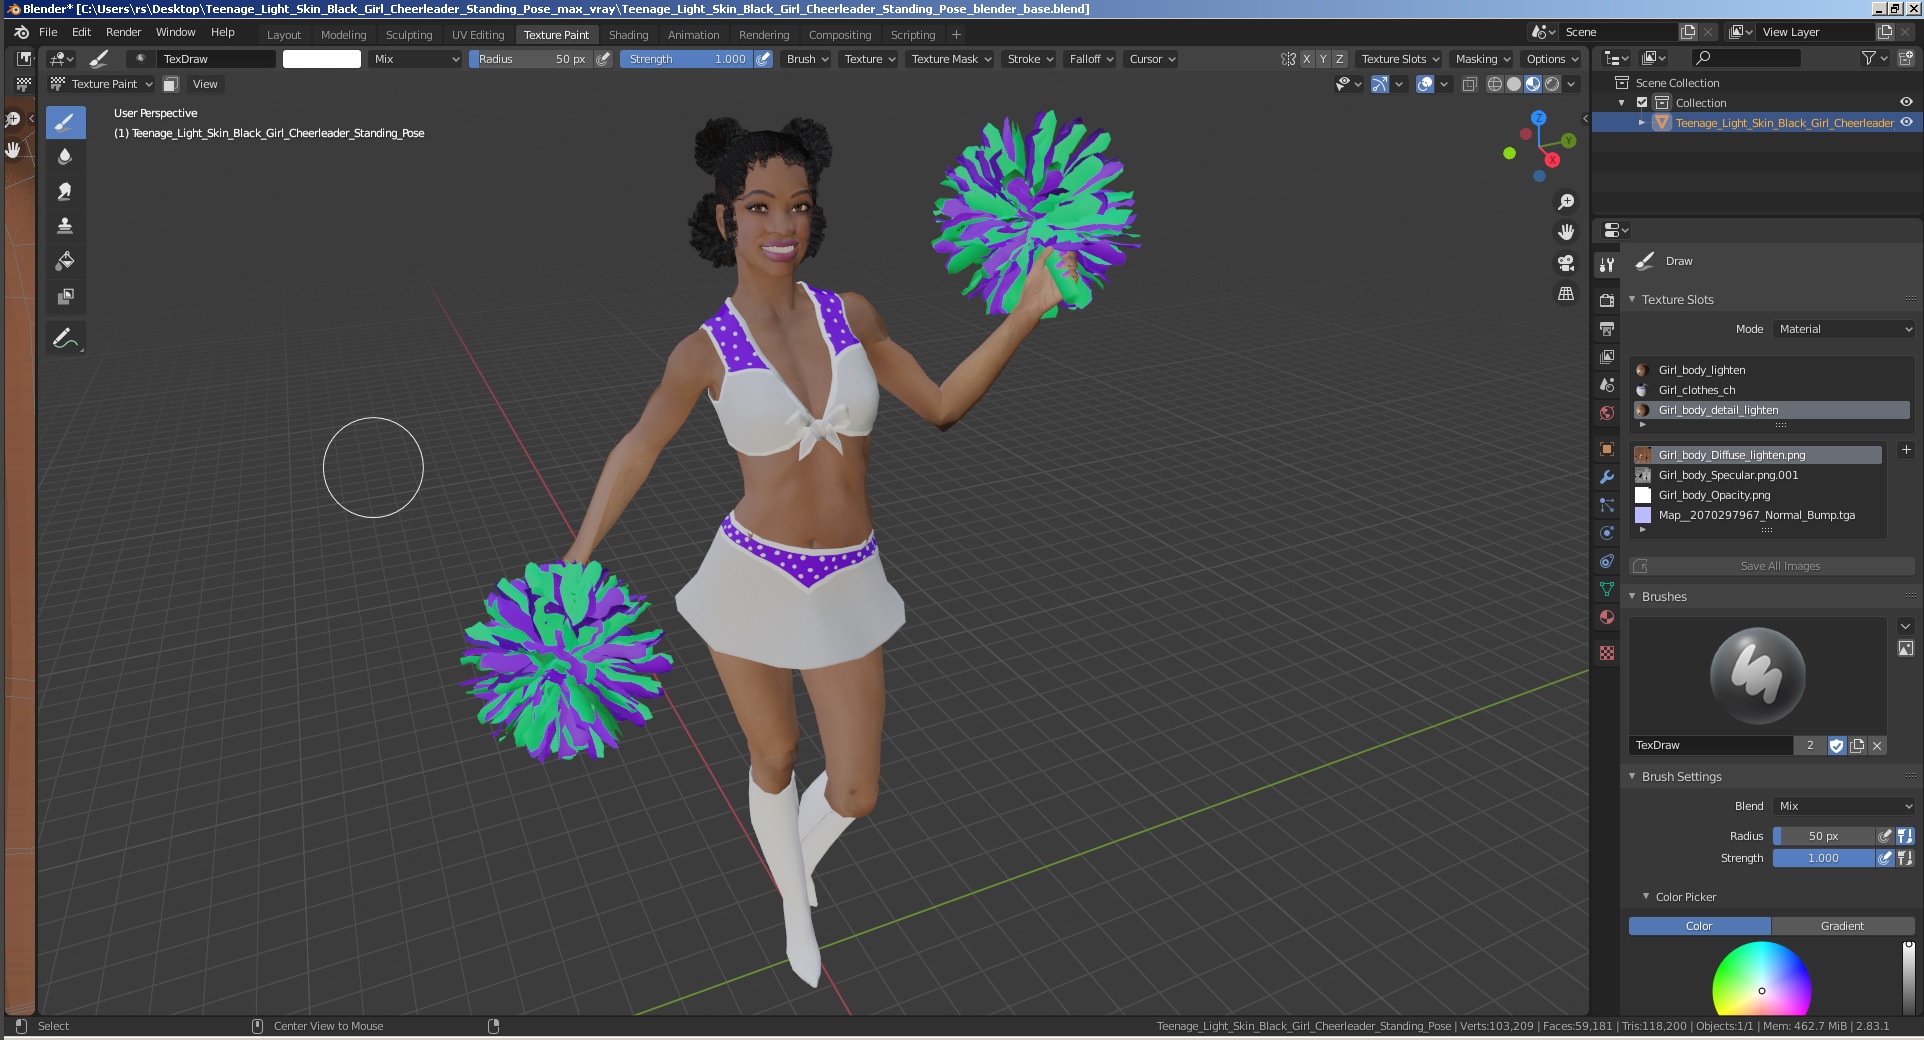Adjust the Strength slider in Brush Settings

[1823, 858]
